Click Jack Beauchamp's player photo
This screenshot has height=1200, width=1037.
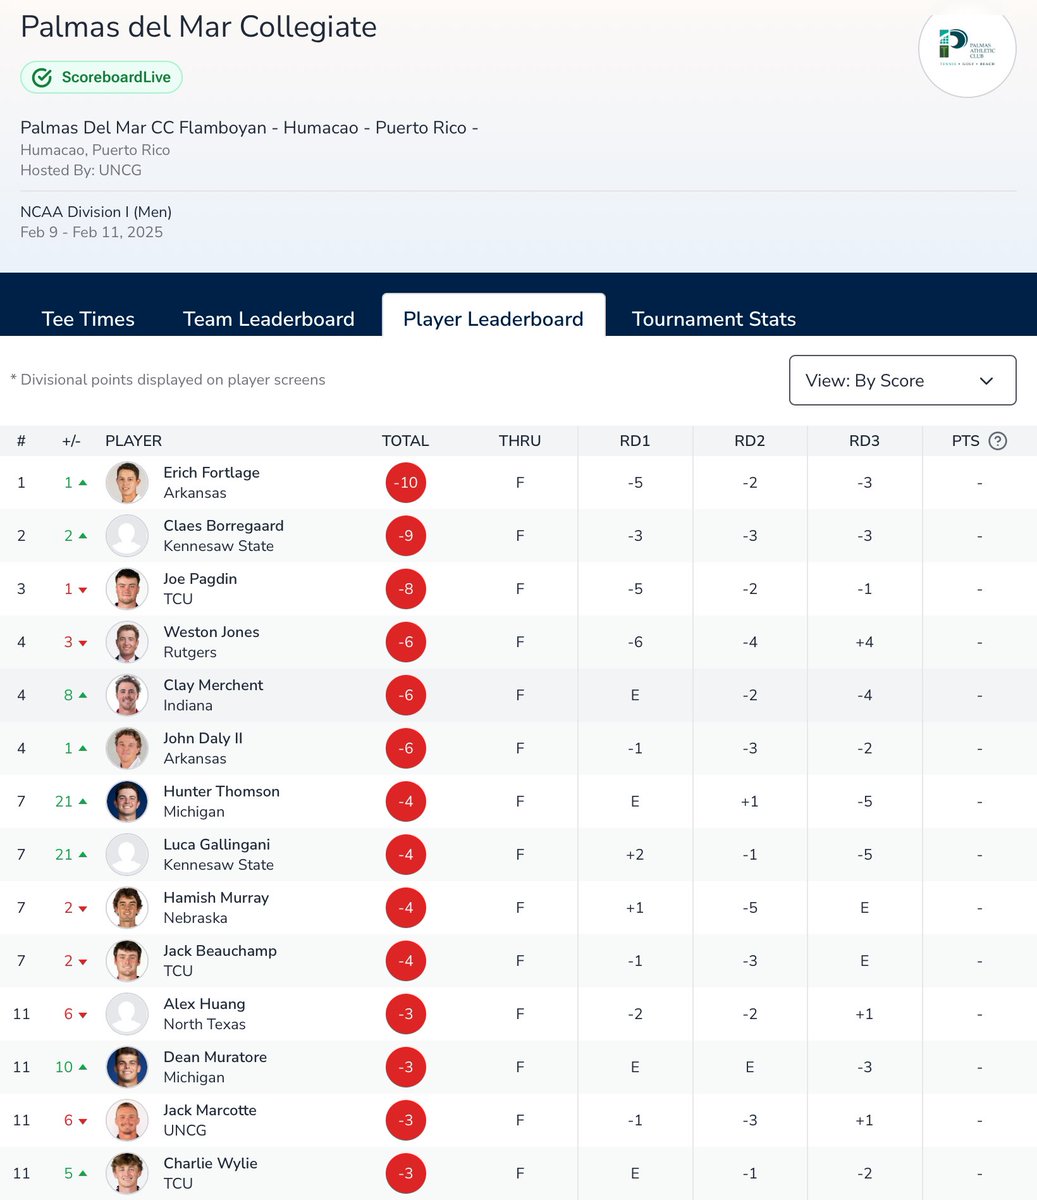(x=127, y=960)
